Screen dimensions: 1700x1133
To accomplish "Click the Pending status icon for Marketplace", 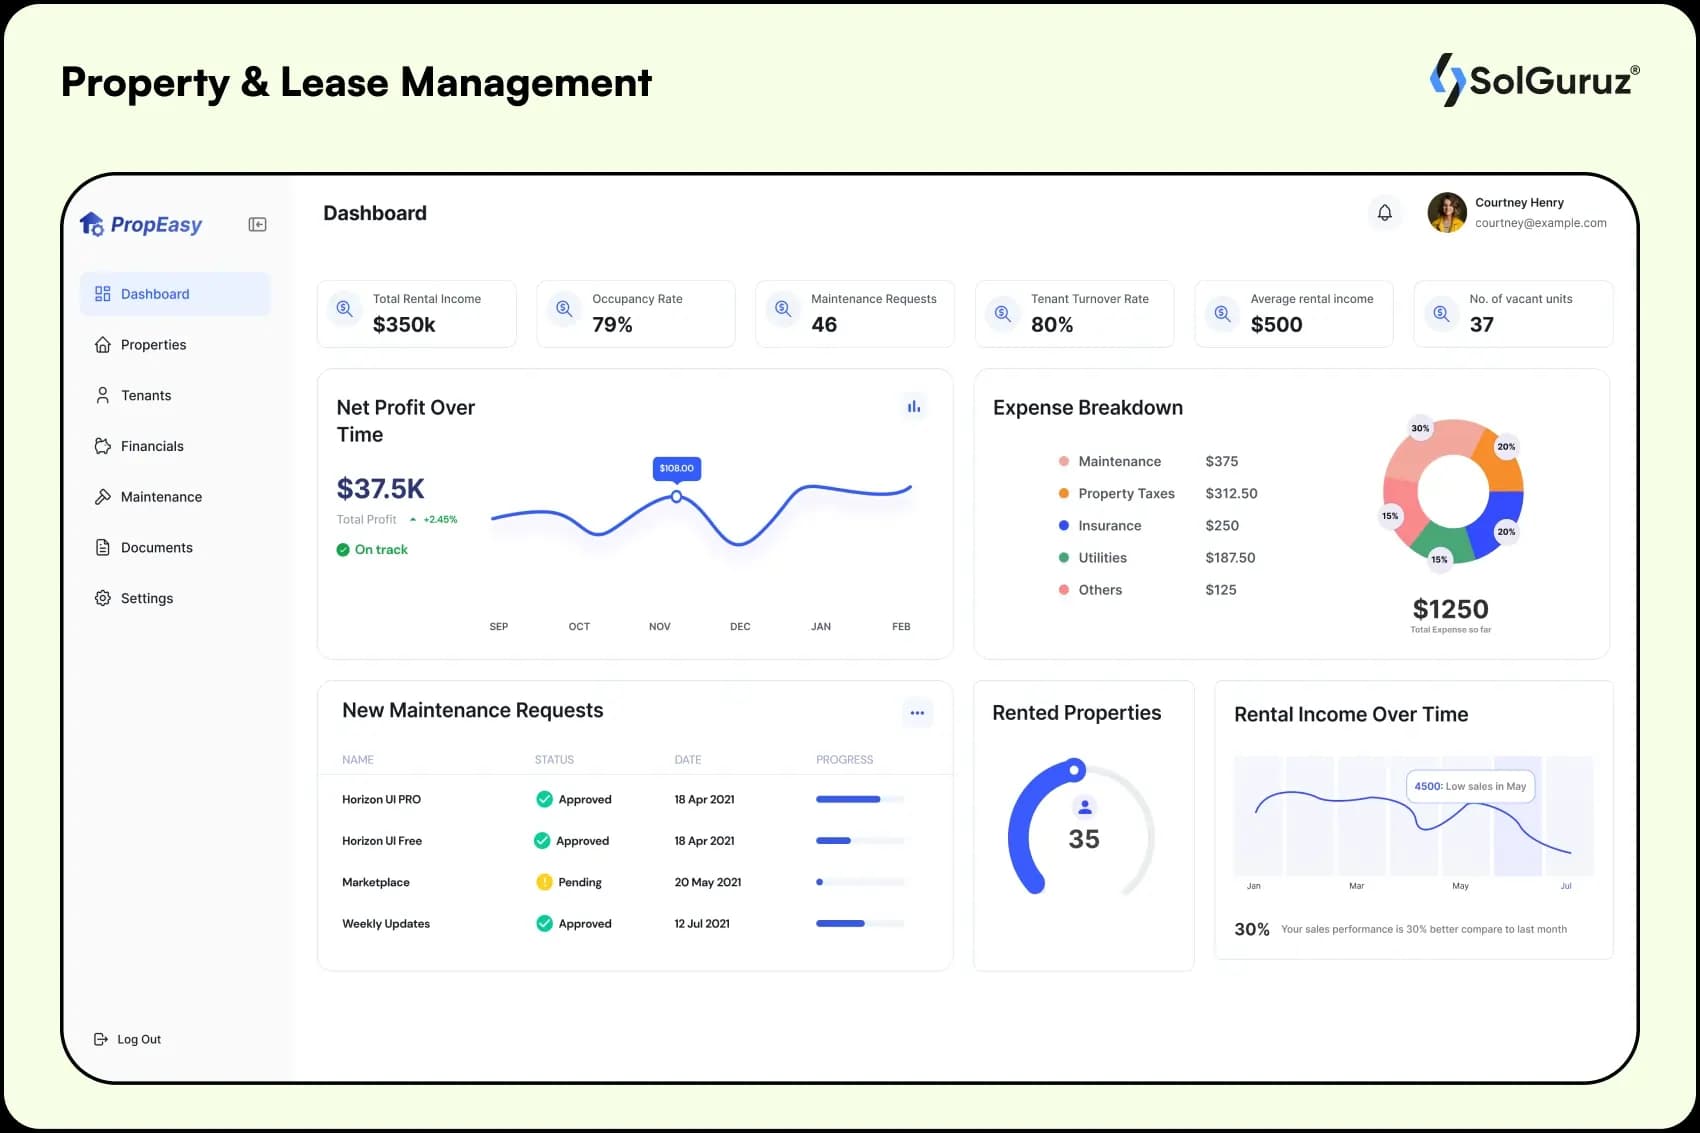I will point(544,883).
